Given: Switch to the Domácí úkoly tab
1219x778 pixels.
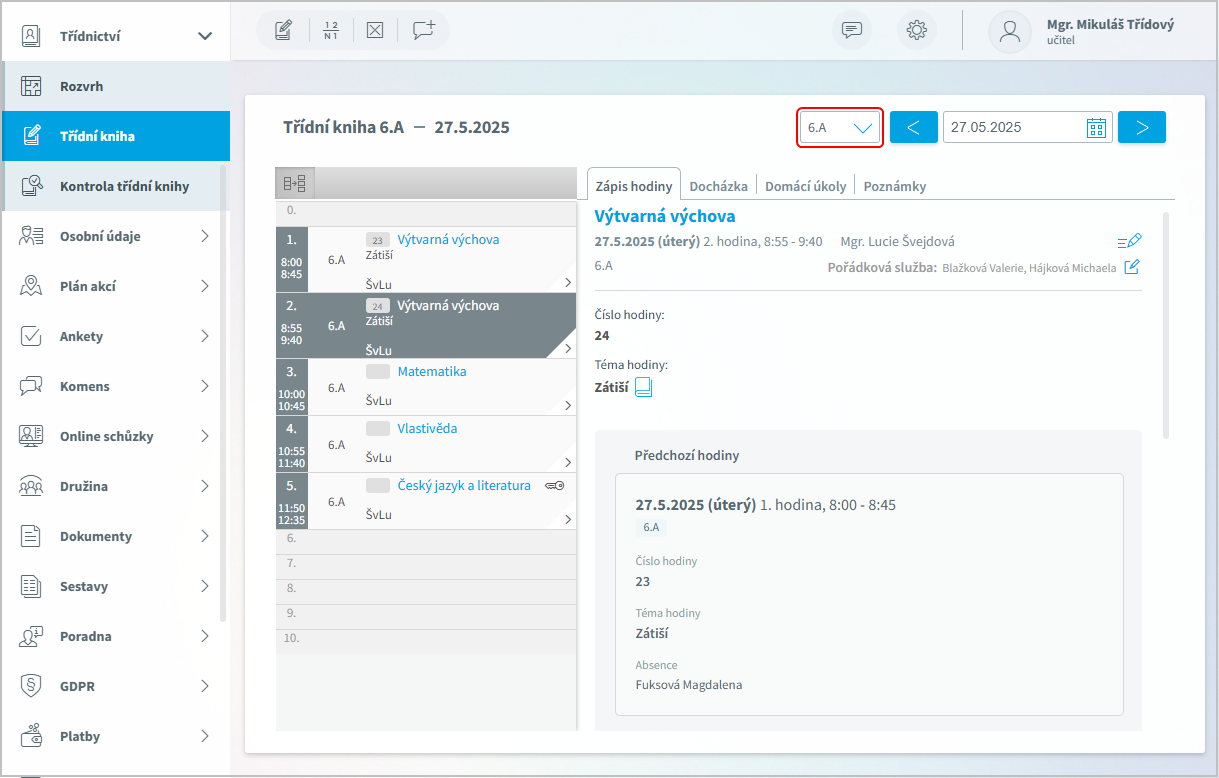Looking at the screenshot, I should 805,186.
